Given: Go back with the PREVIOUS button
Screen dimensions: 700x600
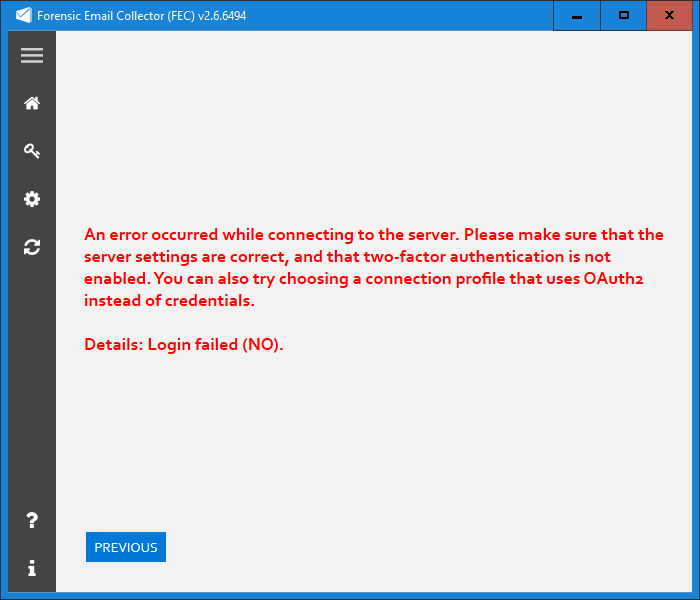Looking at the screenshot, I should [x=126, y=547].
